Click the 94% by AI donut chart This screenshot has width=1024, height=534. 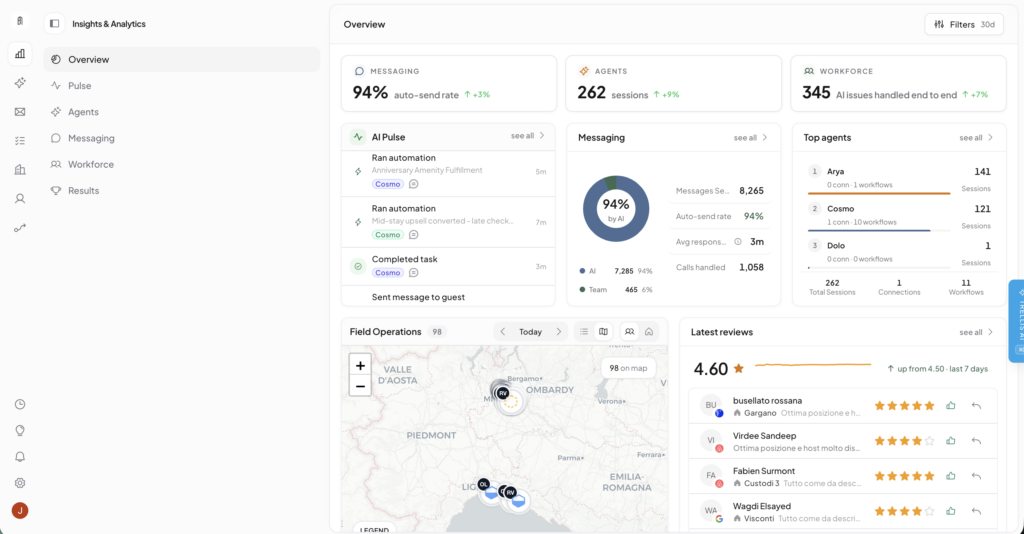point(616,209)
